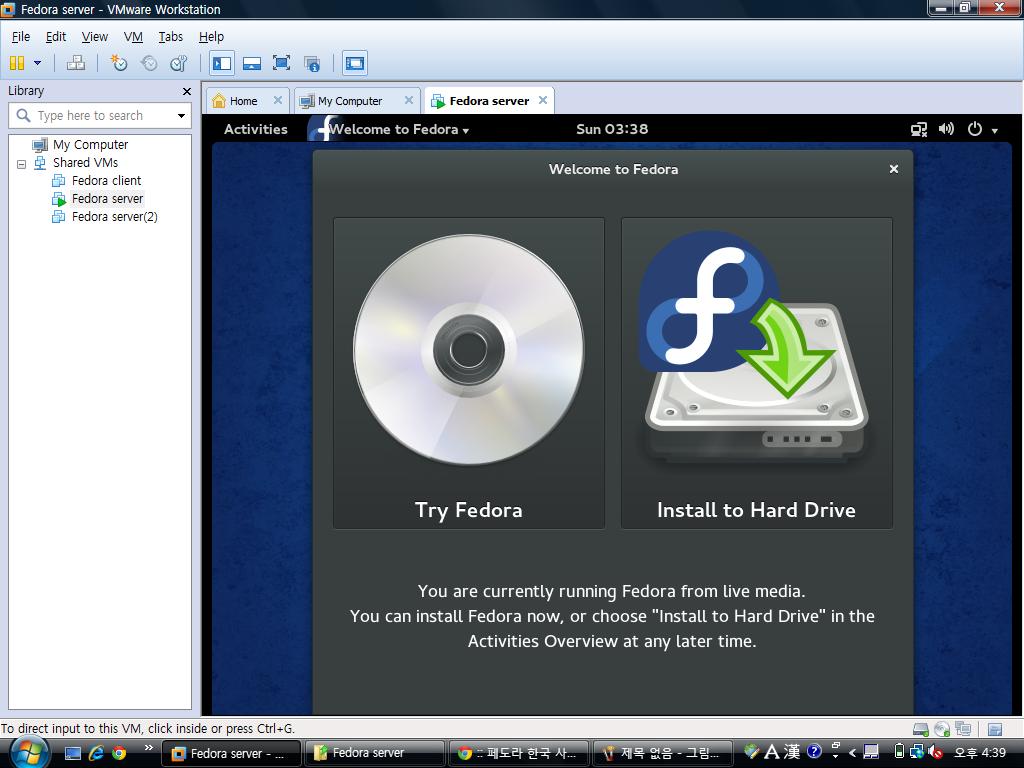Switch to the Home tab
Viewport: 1024px width, 768px height.
tap(243, 101)
